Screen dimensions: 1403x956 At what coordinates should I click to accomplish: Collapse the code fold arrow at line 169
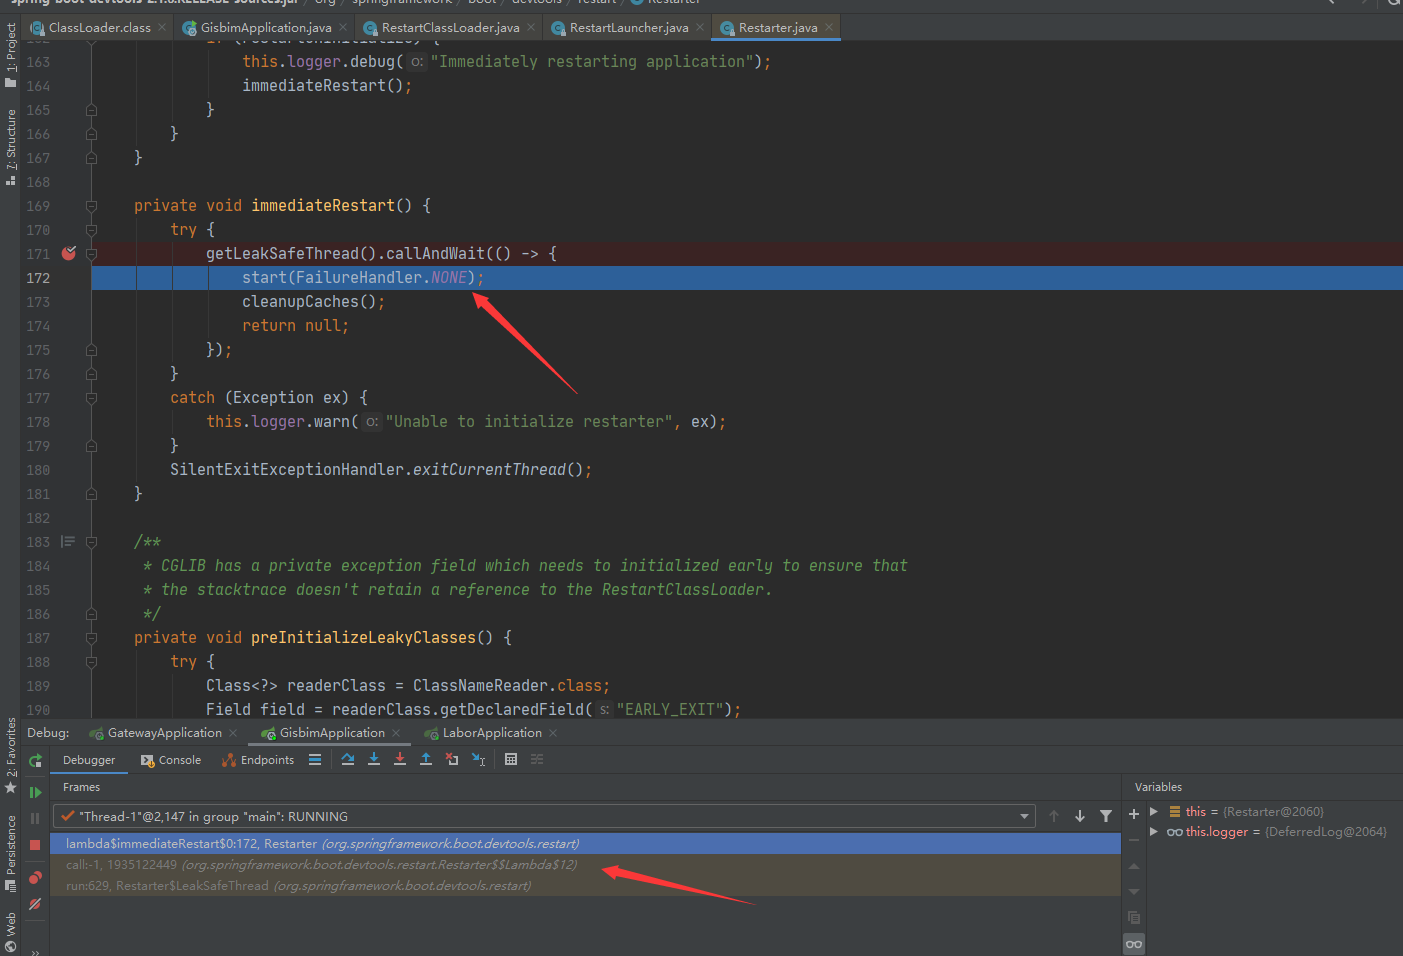click(91, 205)
